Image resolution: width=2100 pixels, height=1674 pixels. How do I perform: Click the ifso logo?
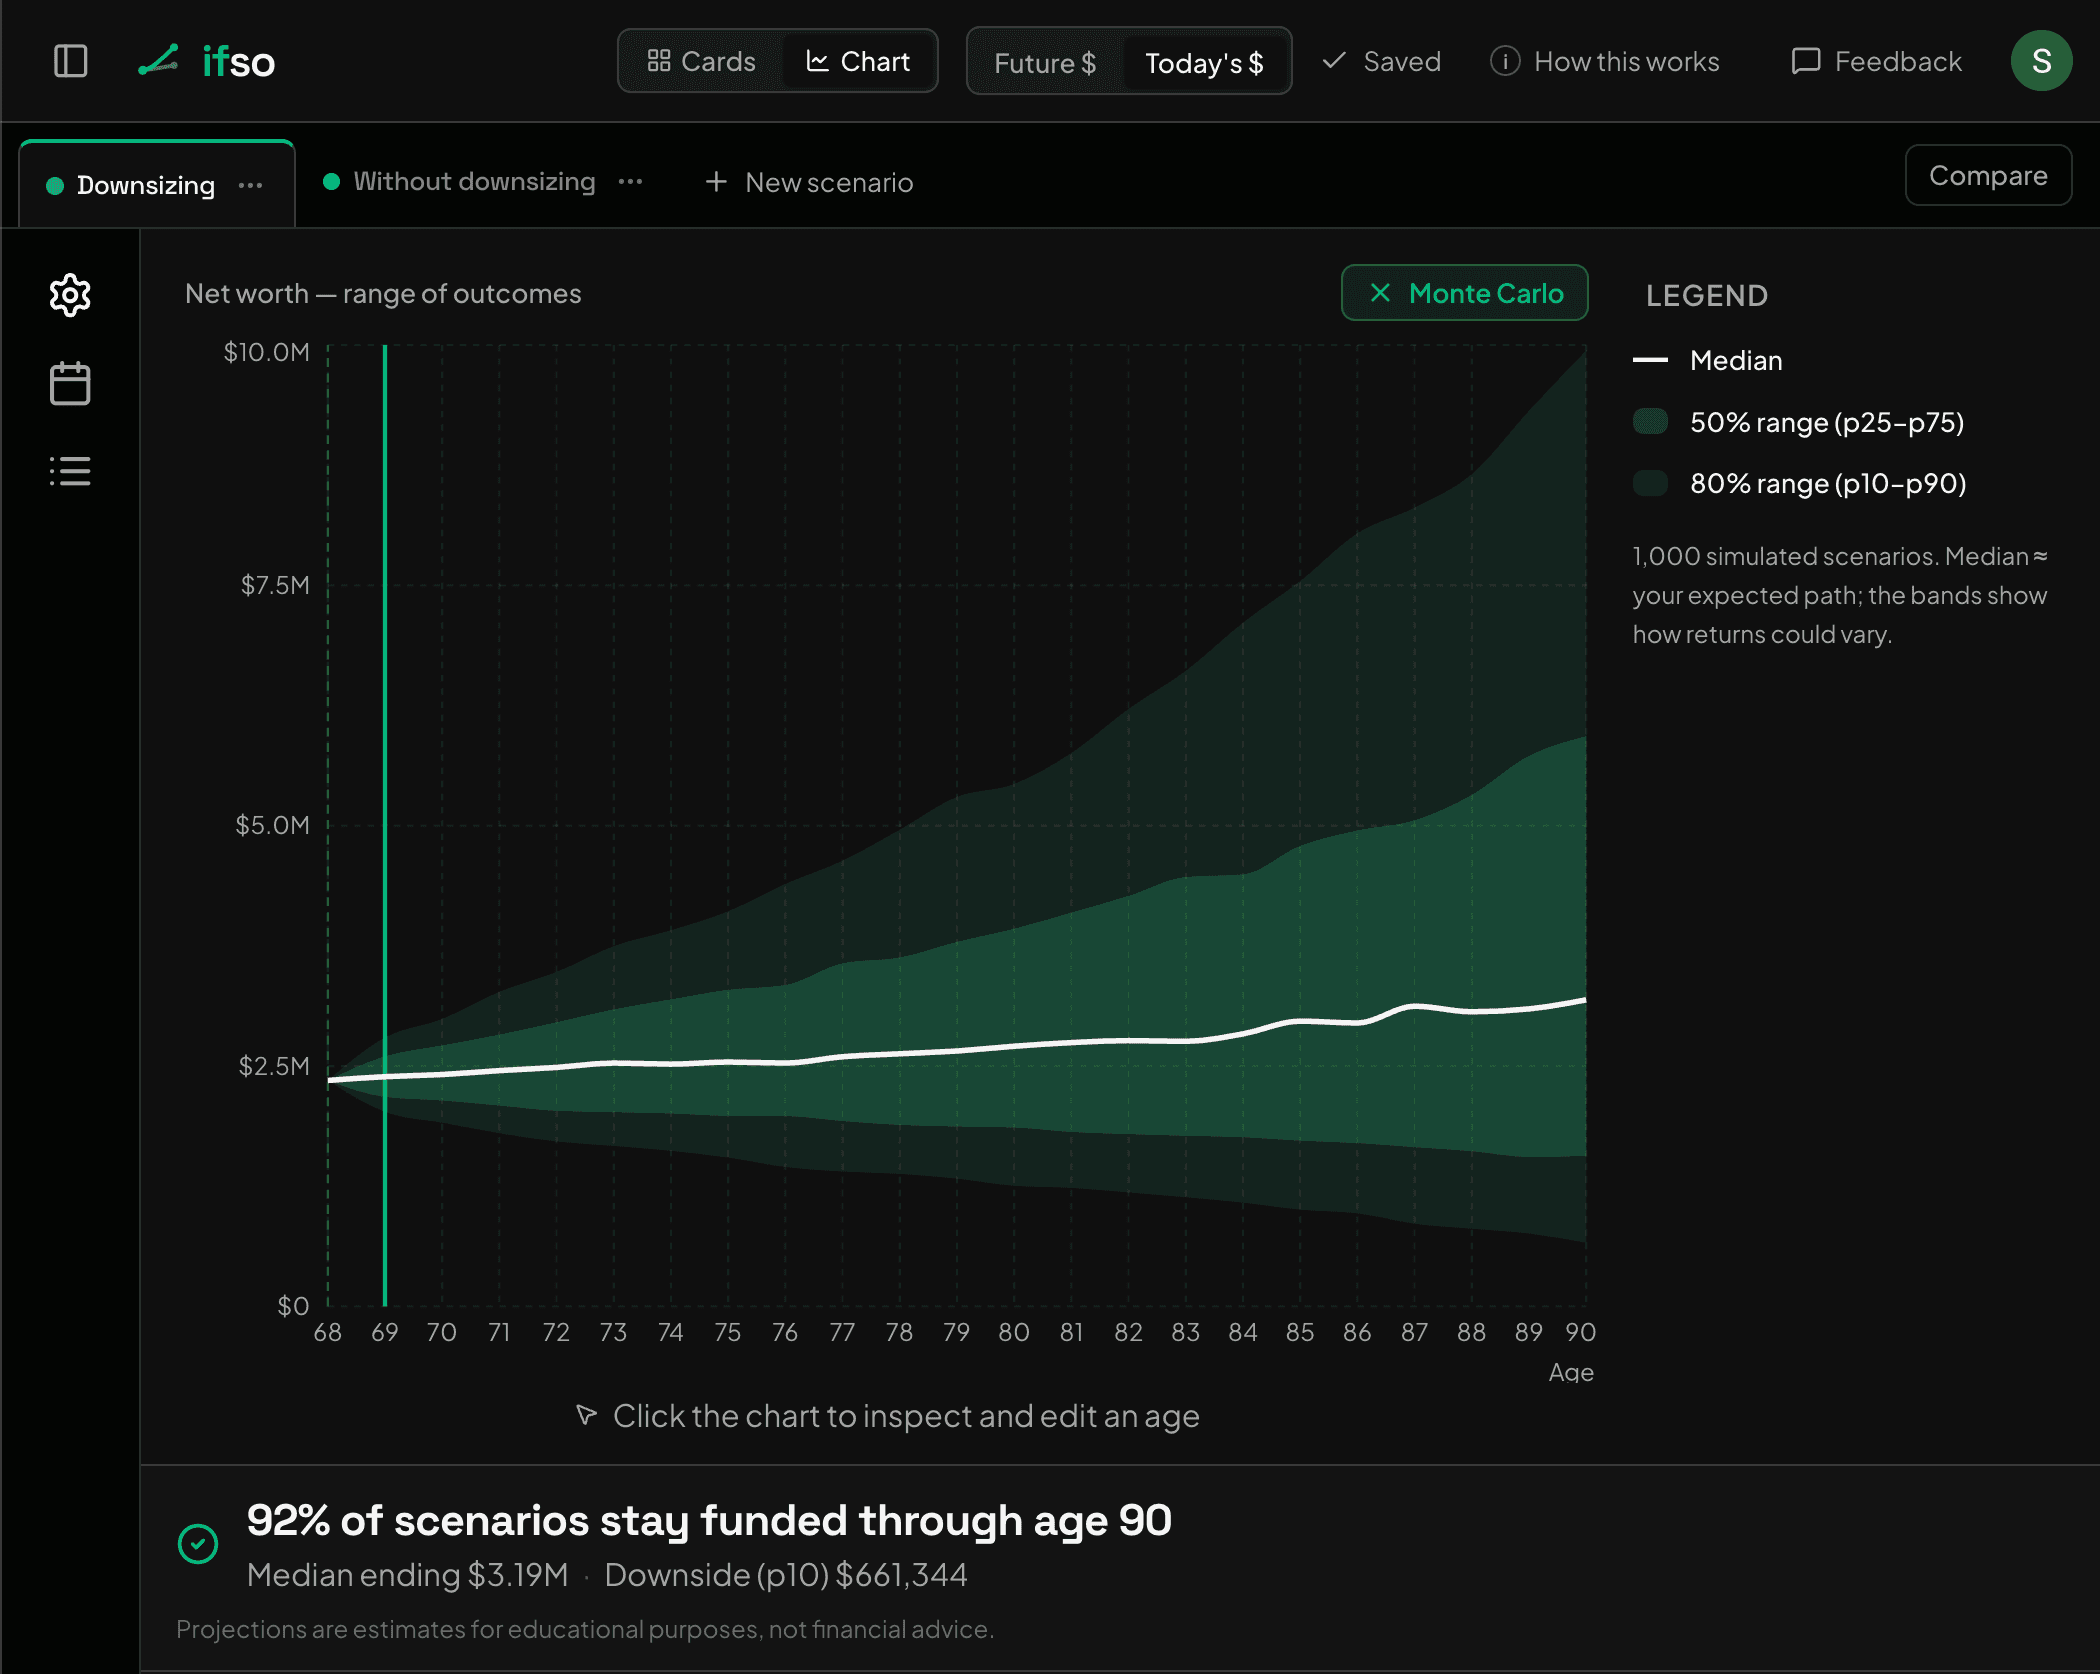pos(207,61)
